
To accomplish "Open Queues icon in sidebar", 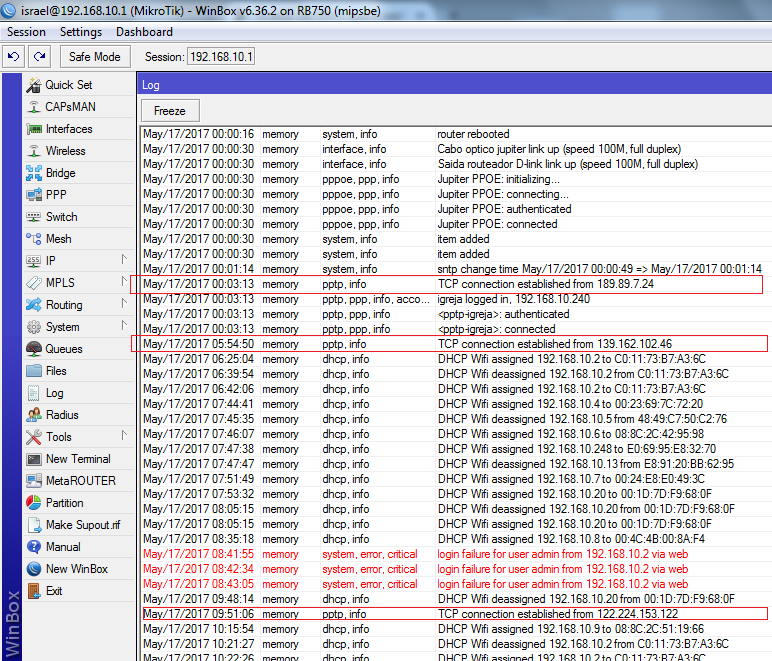I will click(x=34, y=349).
